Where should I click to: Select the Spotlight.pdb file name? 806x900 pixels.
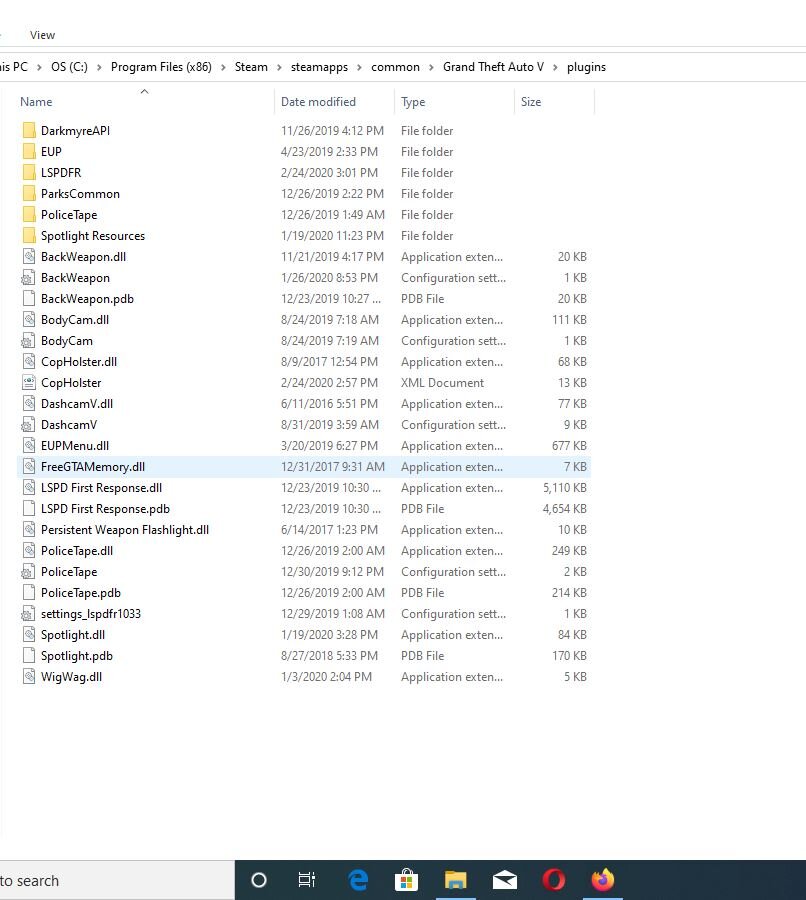(77, 656)
